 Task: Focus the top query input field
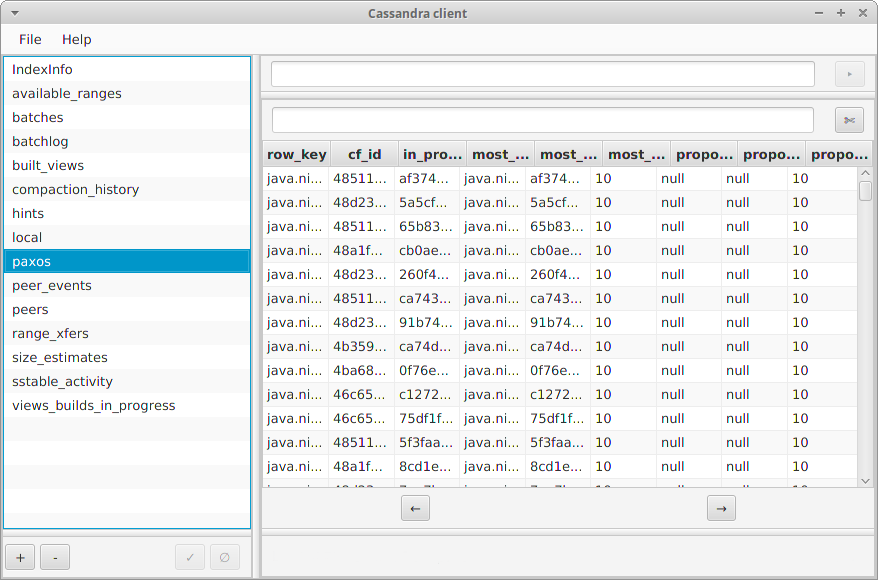pyautogui.click(x=543, y=74)
